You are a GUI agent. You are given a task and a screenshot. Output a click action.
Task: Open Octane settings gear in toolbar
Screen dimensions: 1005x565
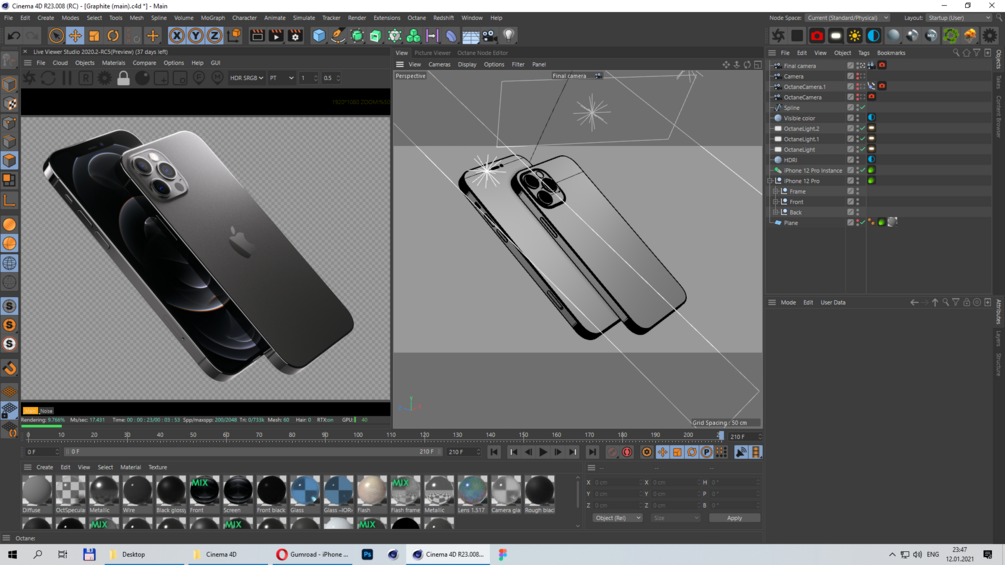pos(989,36)
